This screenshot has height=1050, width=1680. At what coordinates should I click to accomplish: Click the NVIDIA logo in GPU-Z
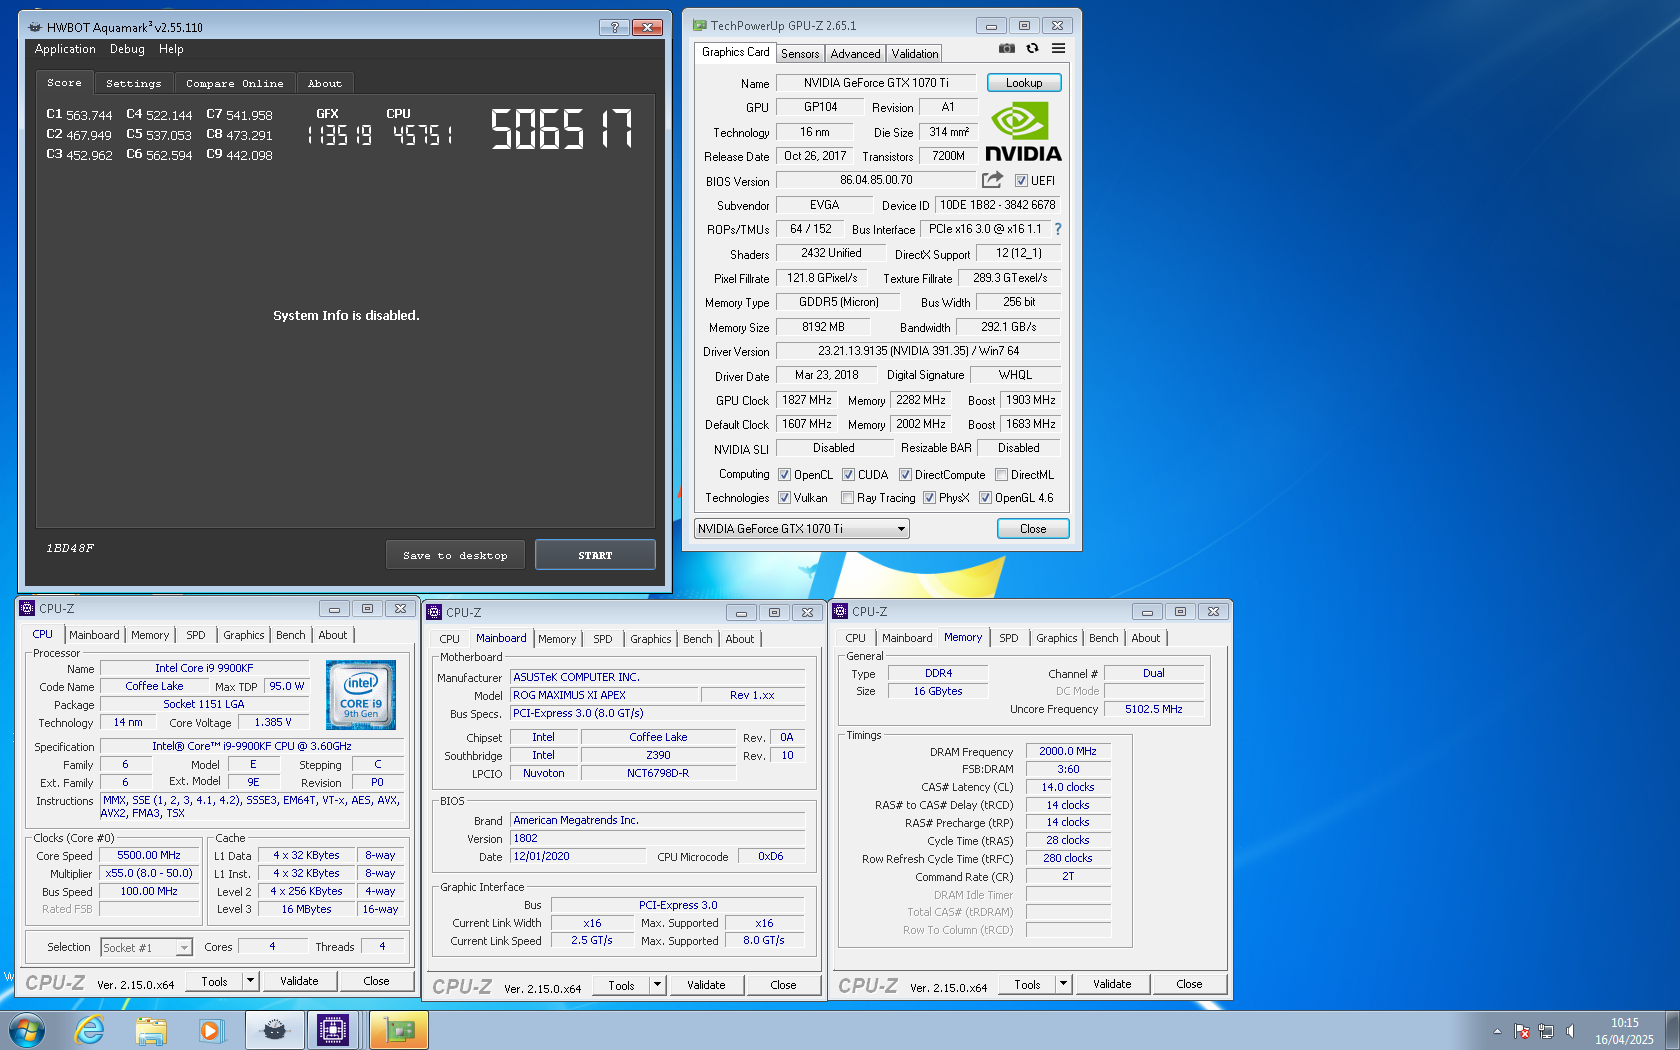click(1023, 131)
